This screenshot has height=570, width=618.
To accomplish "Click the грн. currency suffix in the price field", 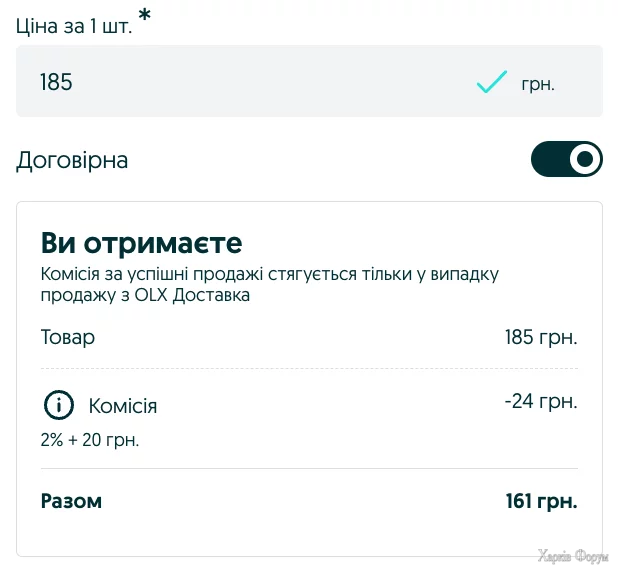I will (x=537, y=84).
